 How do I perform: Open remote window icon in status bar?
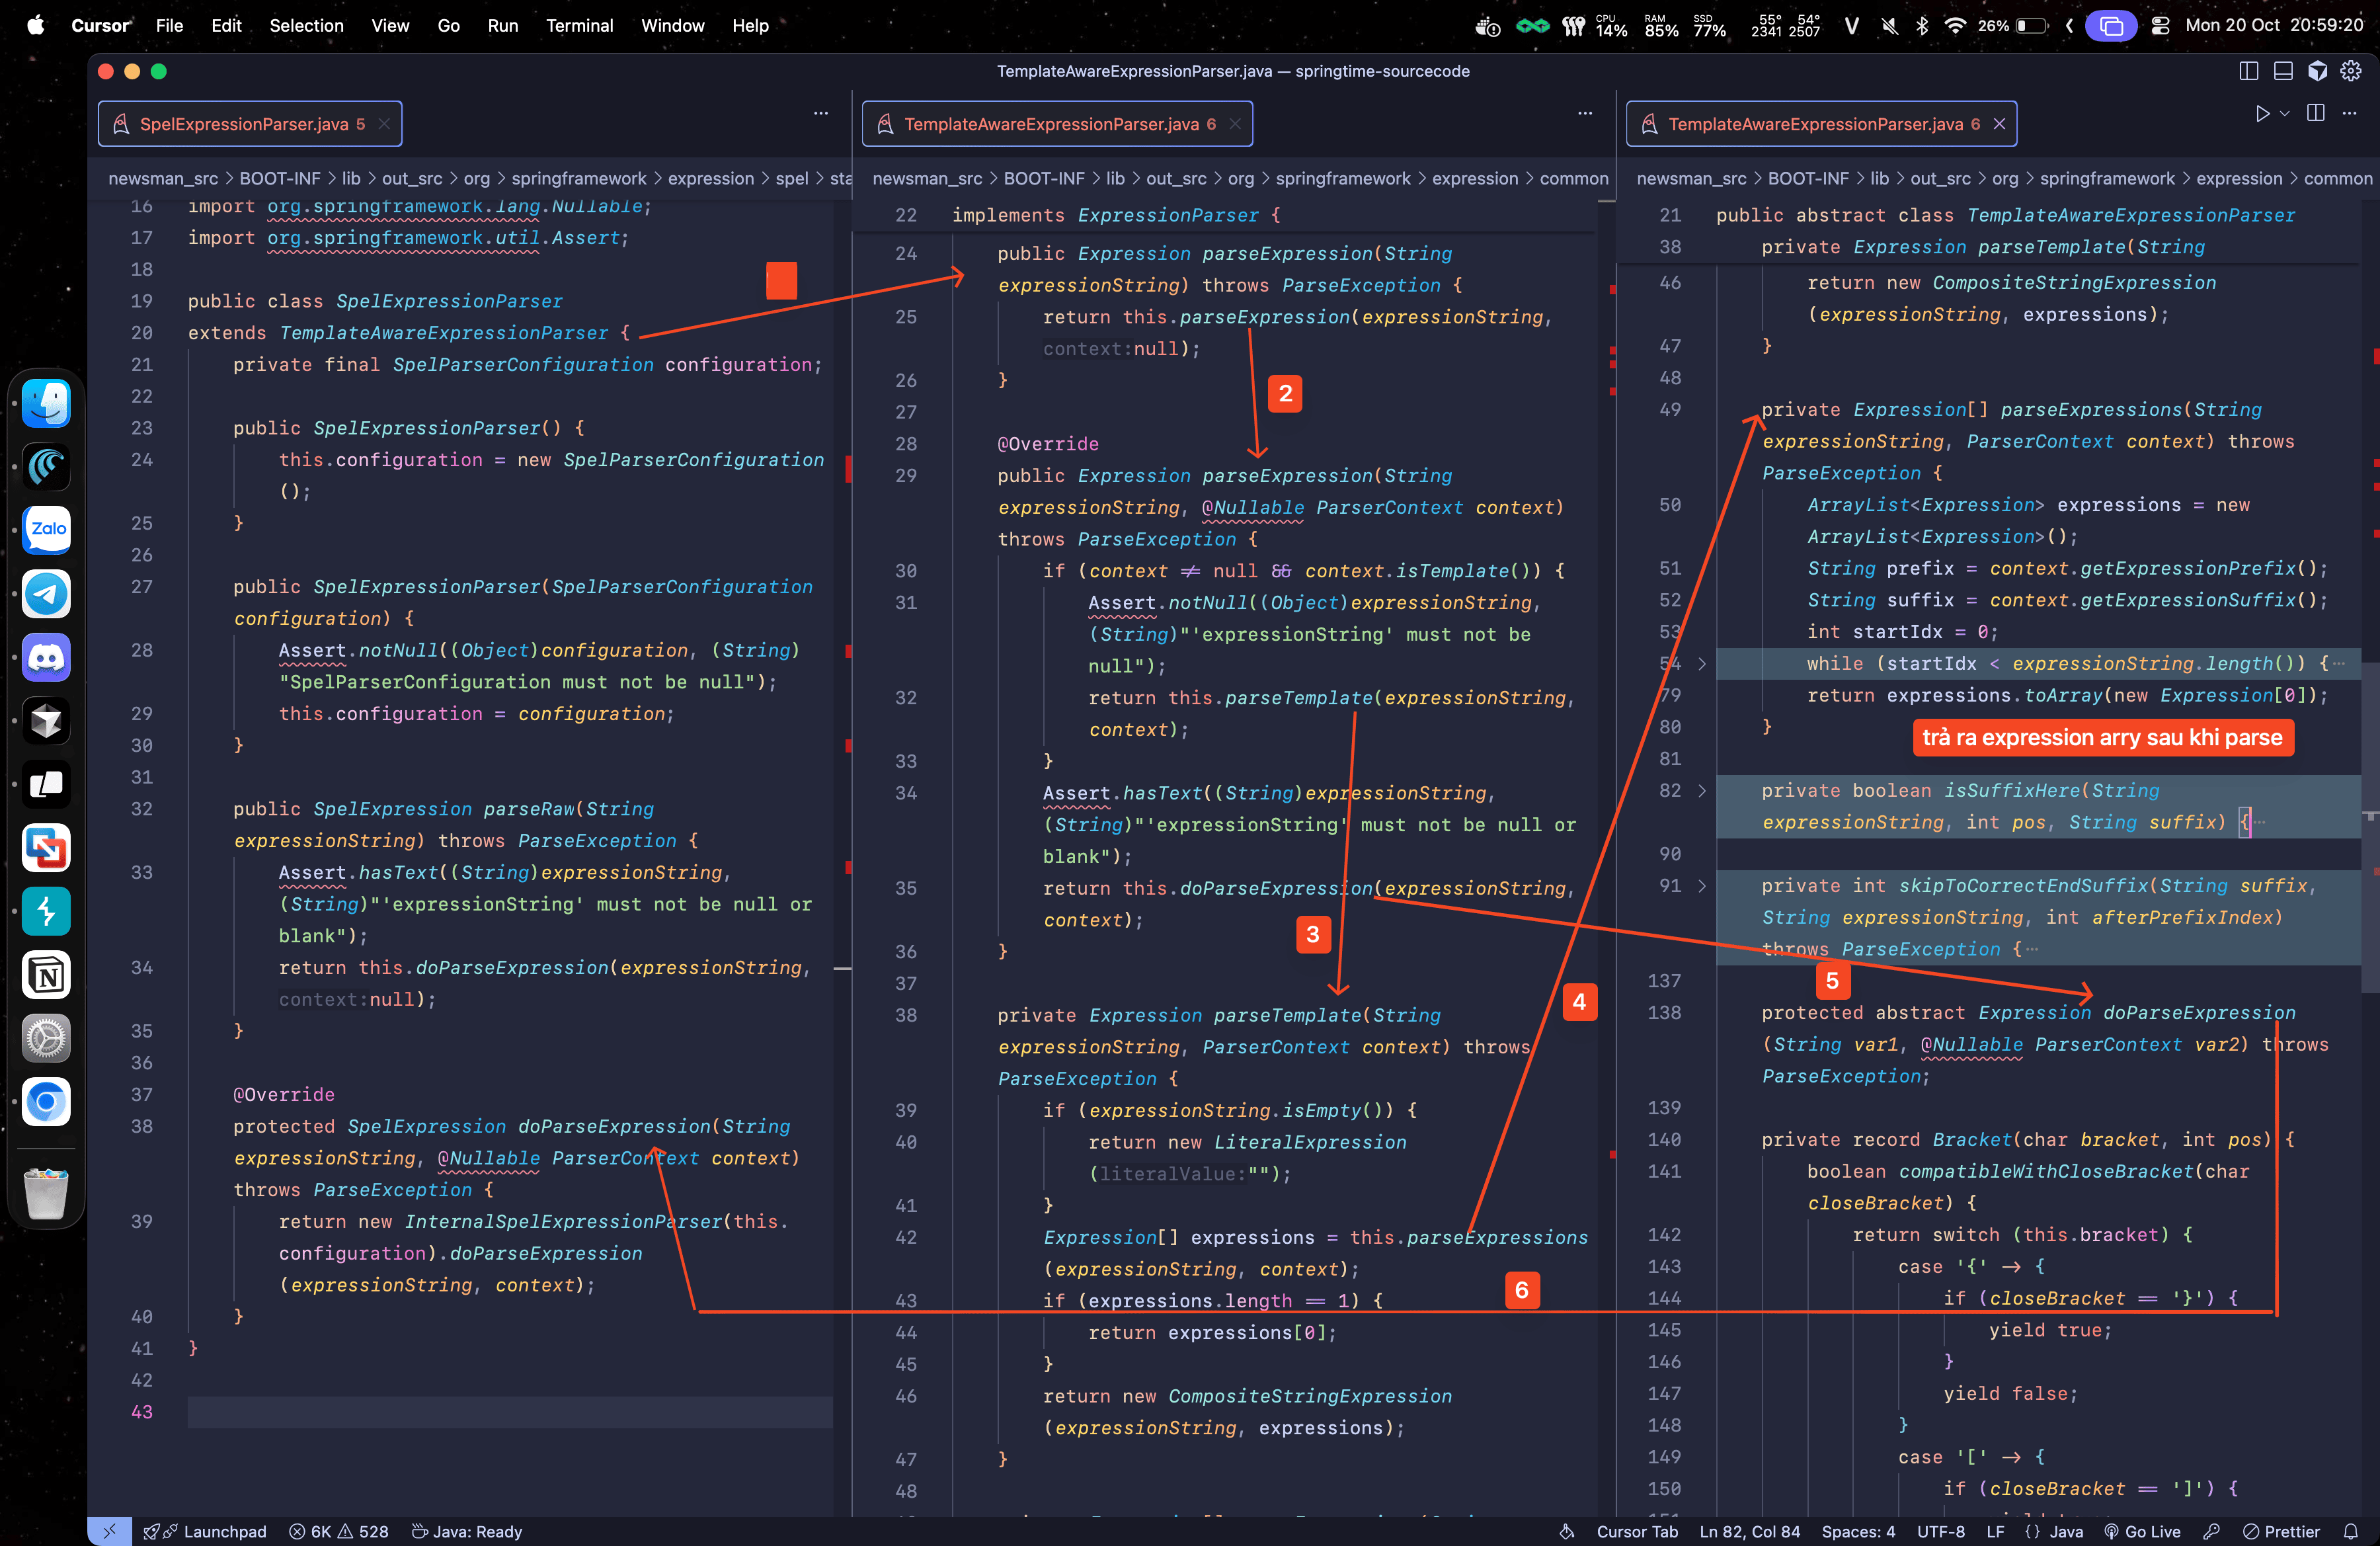tap(109, 1531)
